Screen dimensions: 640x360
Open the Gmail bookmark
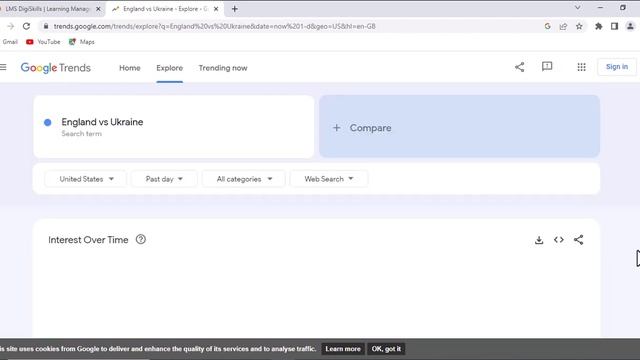click(10, 42)
